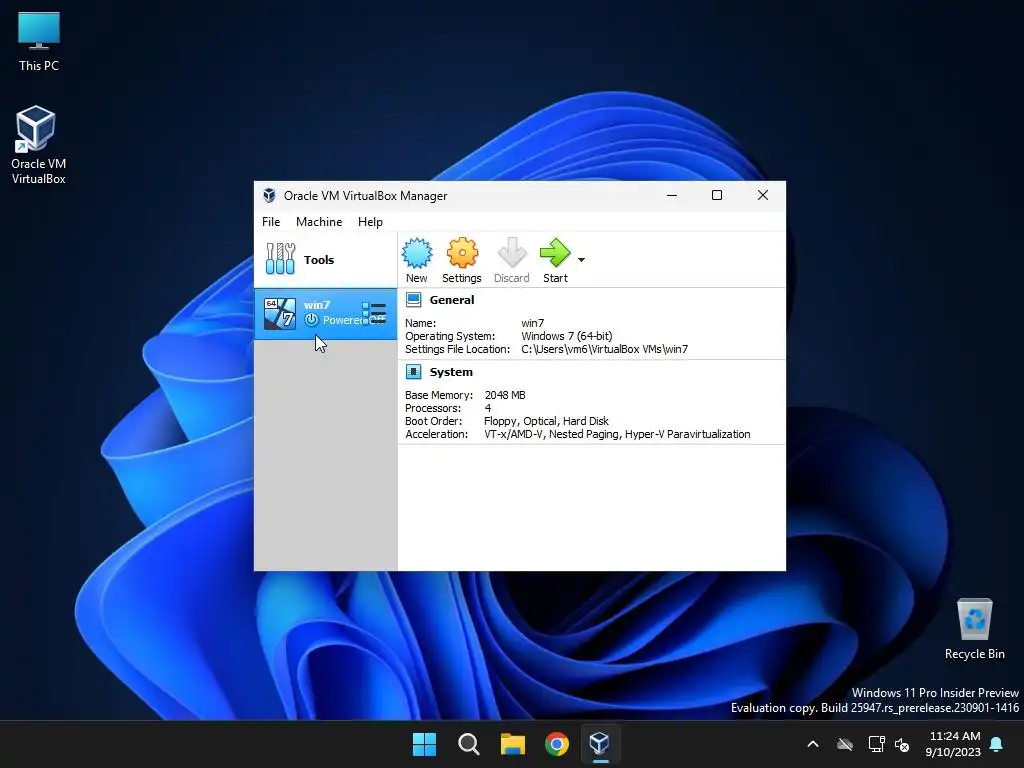Click the New virtual machine icon
The image size is (1024, 768).
pyautogui.click(x=417, y=253)
